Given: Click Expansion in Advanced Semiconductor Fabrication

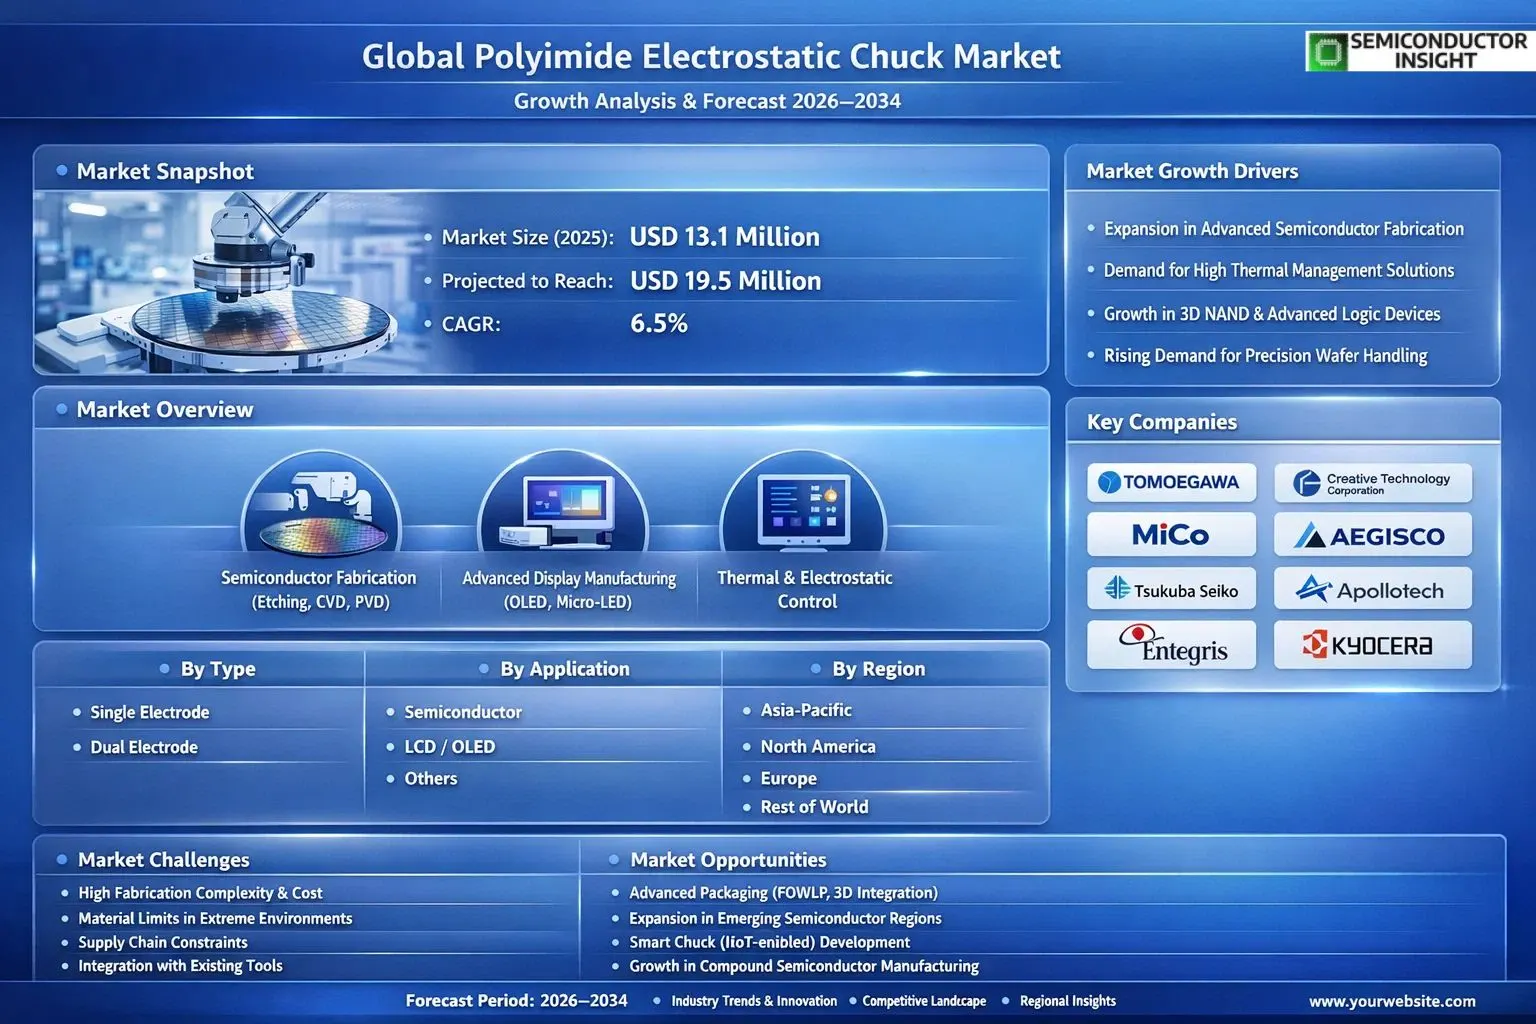Looking at the screenshot, I should click(x=1284, y=229).
